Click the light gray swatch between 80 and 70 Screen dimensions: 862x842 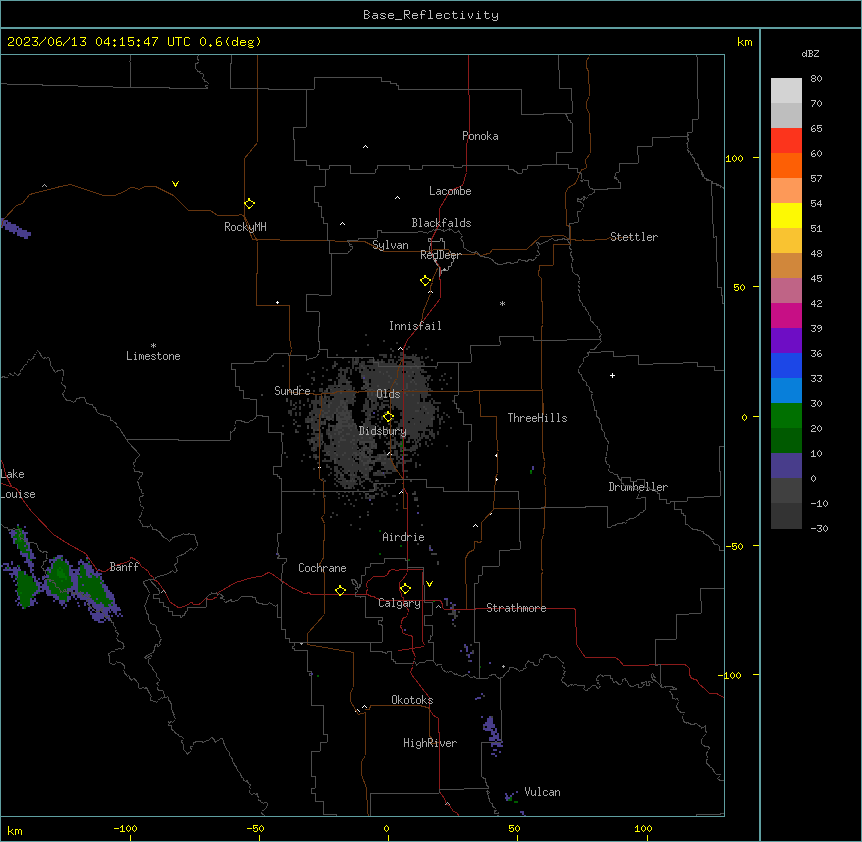[786, 91]
